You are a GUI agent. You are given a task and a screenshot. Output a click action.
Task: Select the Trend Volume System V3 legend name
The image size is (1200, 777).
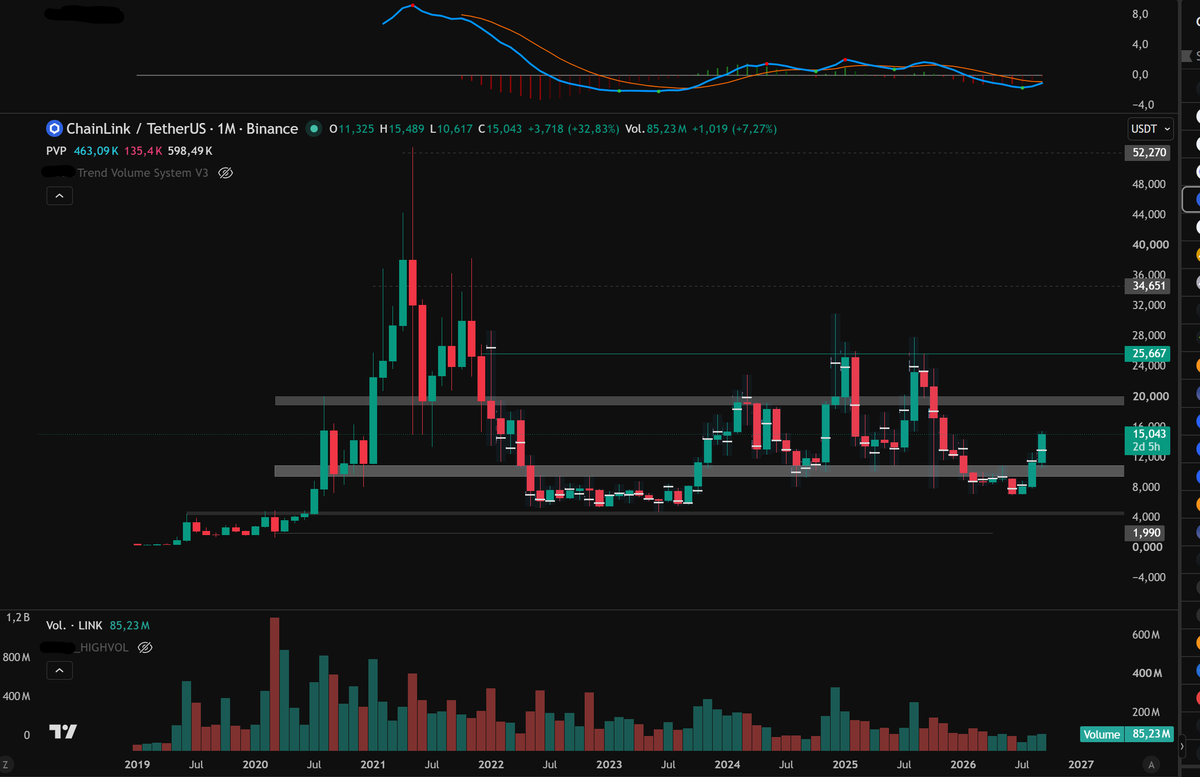coord(144,173)
